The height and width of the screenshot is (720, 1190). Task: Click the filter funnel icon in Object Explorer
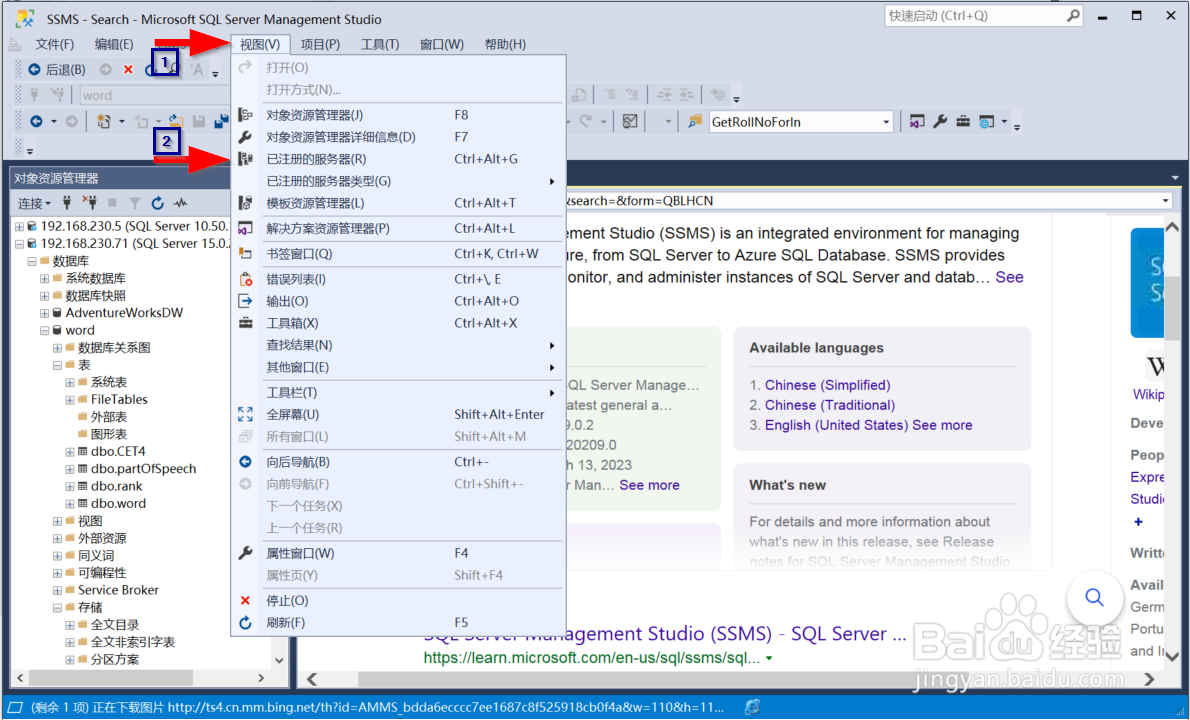(134, 203)
